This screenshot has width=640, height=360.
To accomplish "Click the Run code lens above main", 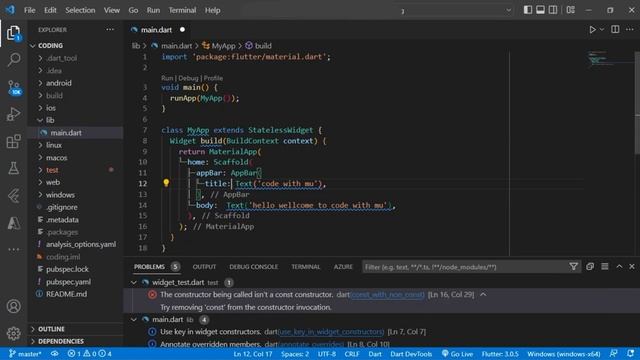I will [x=167, y=78].
